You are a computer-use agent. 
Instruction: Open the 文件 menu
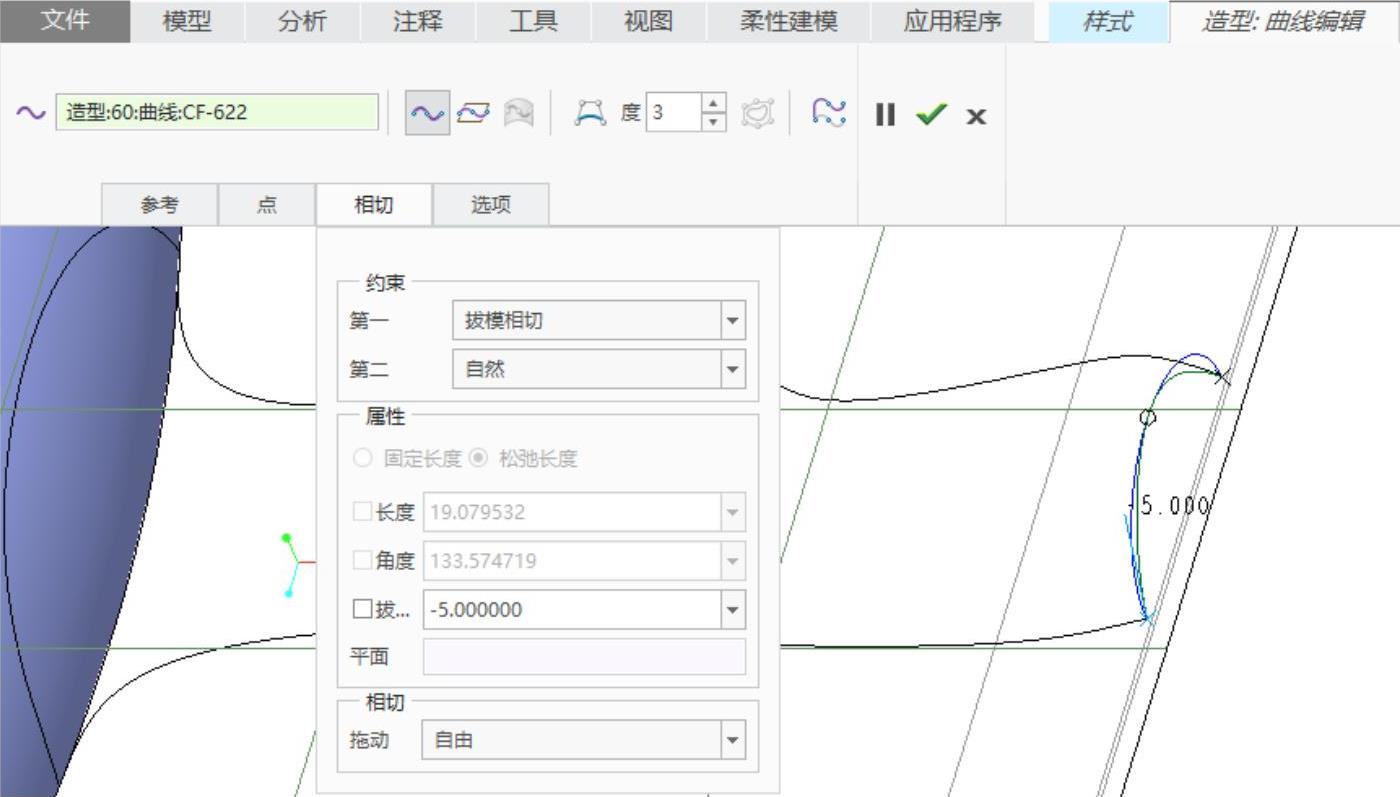[x=65, y=21]
